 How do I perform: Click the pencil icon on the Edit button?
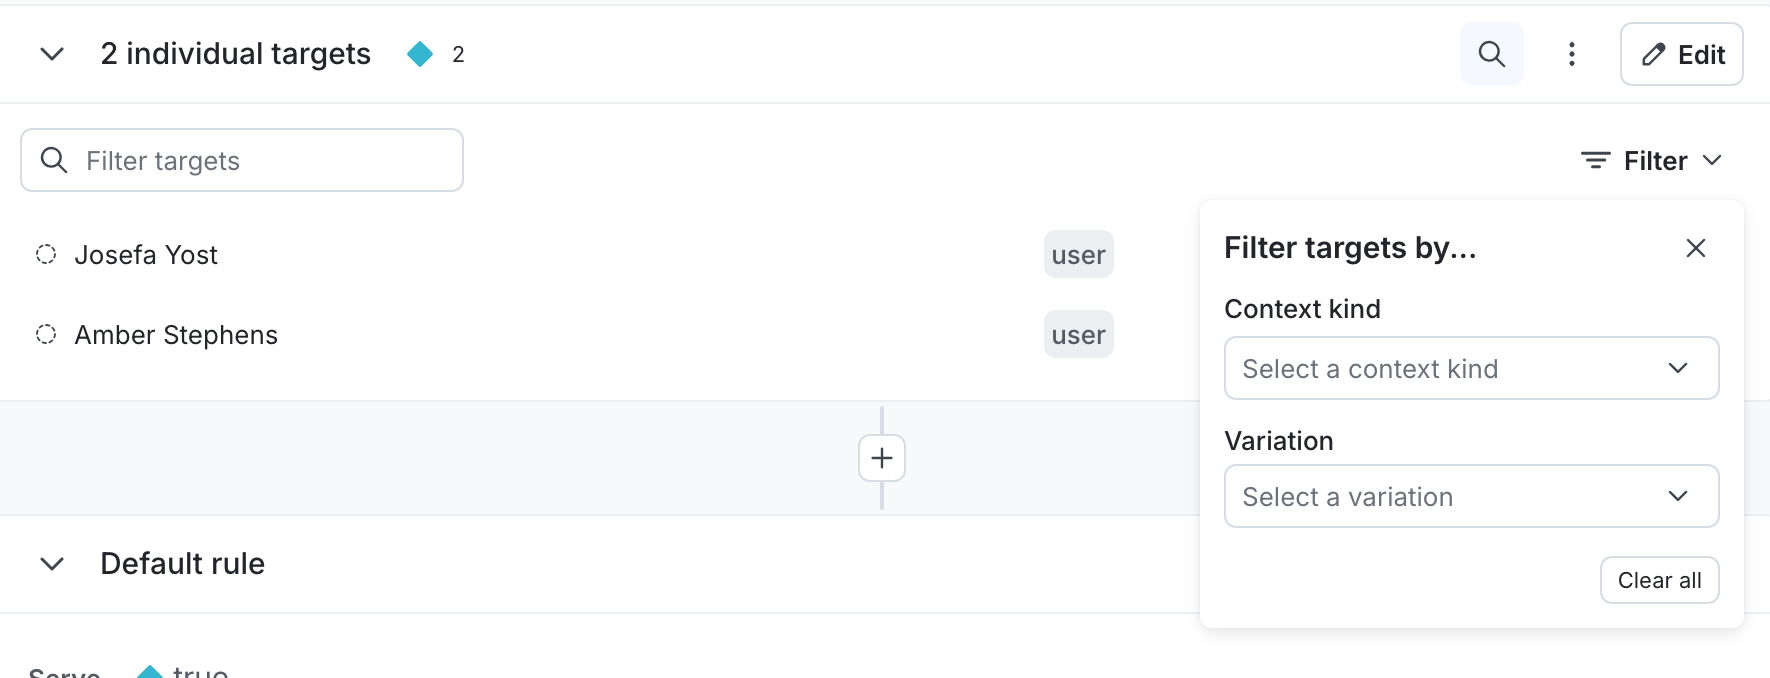[1653, 54]
